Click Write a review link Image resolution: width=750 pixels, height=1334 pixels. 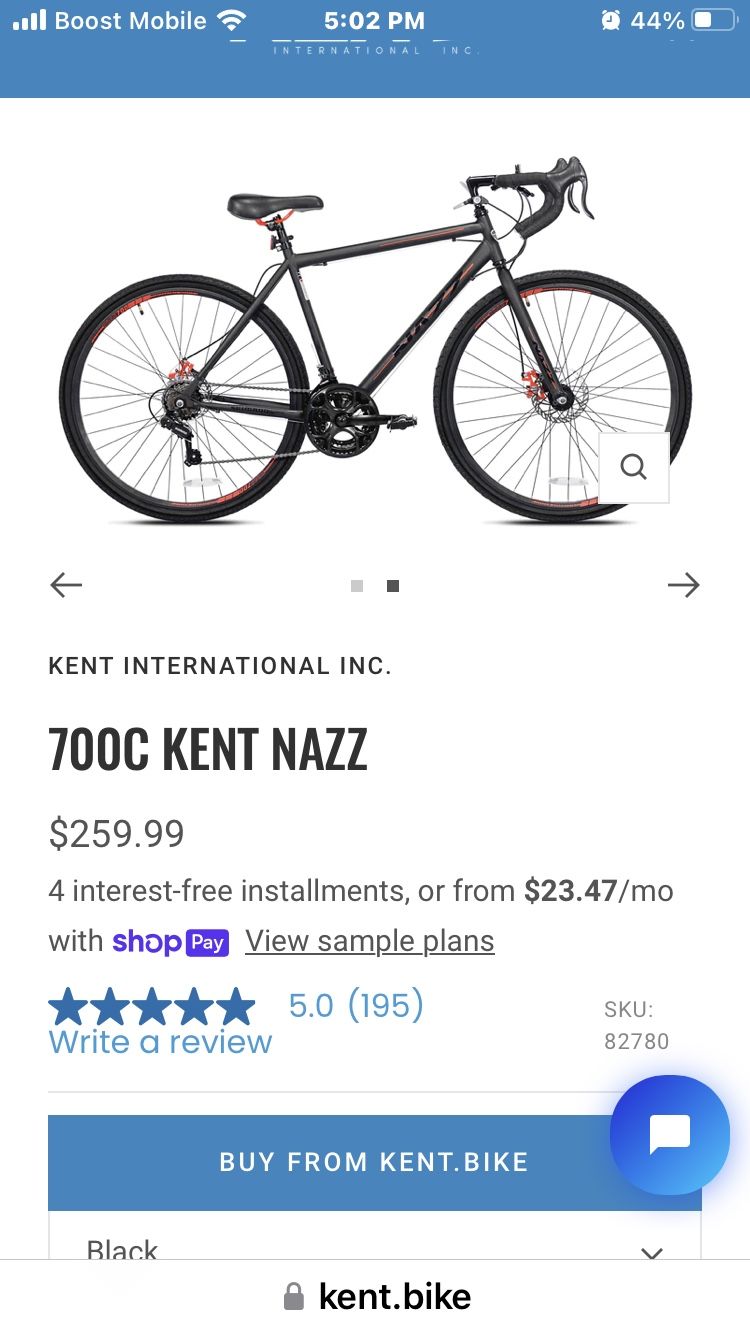point(160,1042)
